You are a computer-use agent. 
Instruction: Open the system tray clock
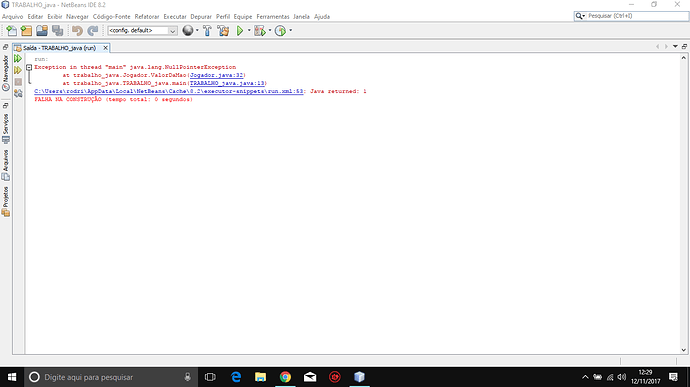pyautogui.click(x=646, y=377)
